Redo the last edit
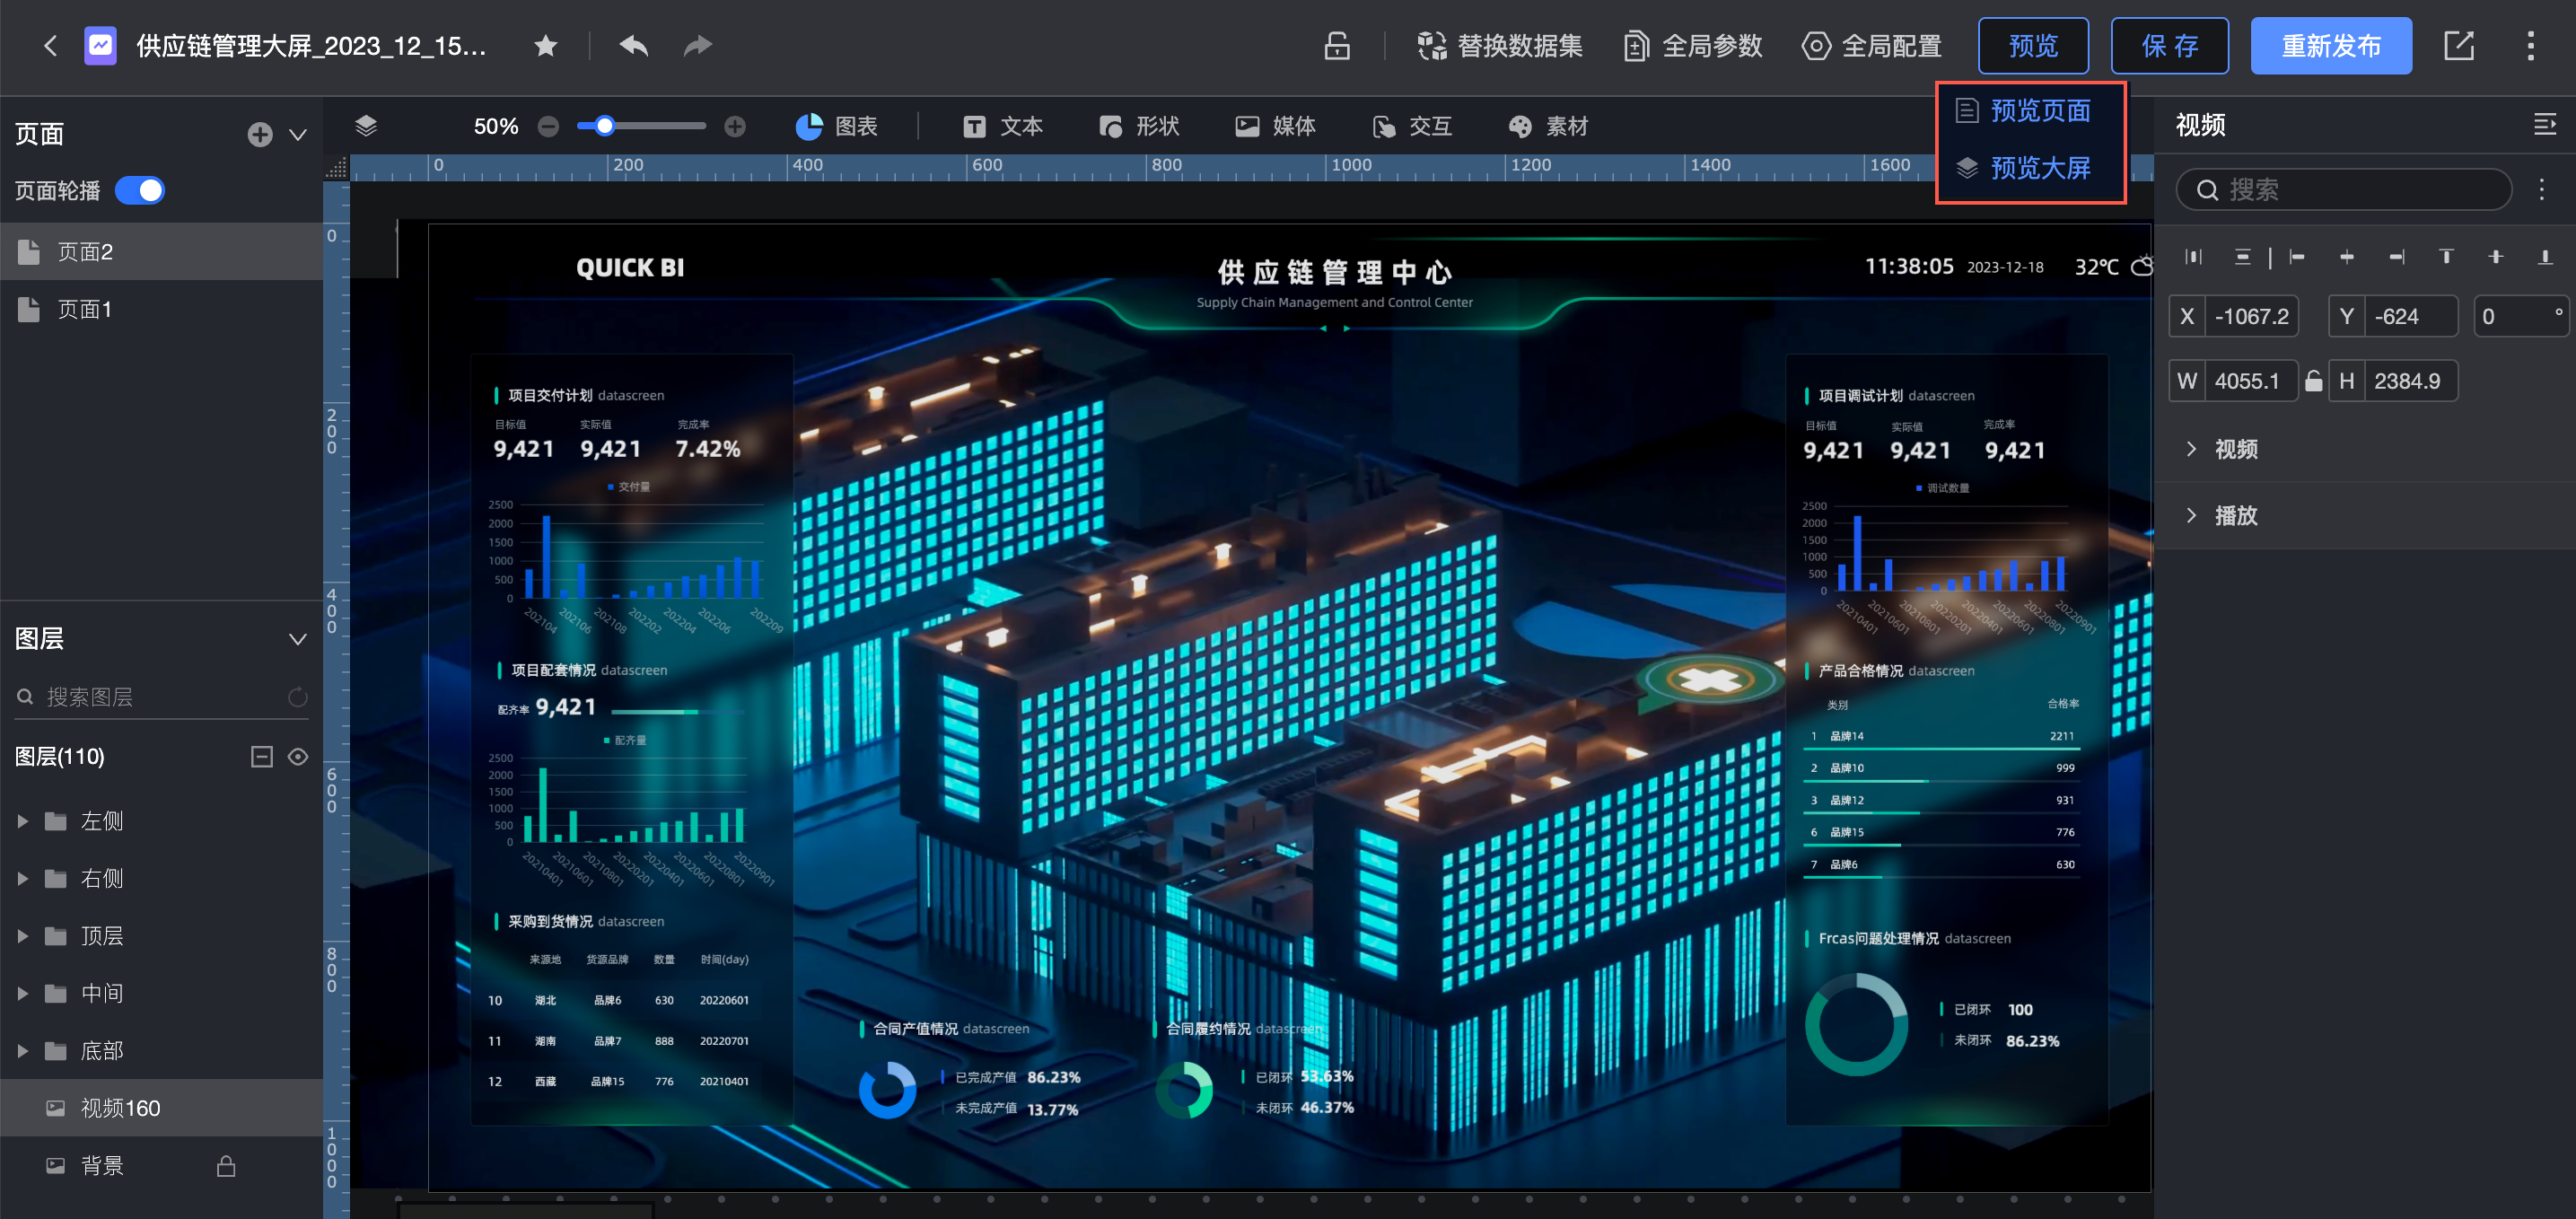The height and width of the screenshot is (1219, 2576). coord(698,46)
